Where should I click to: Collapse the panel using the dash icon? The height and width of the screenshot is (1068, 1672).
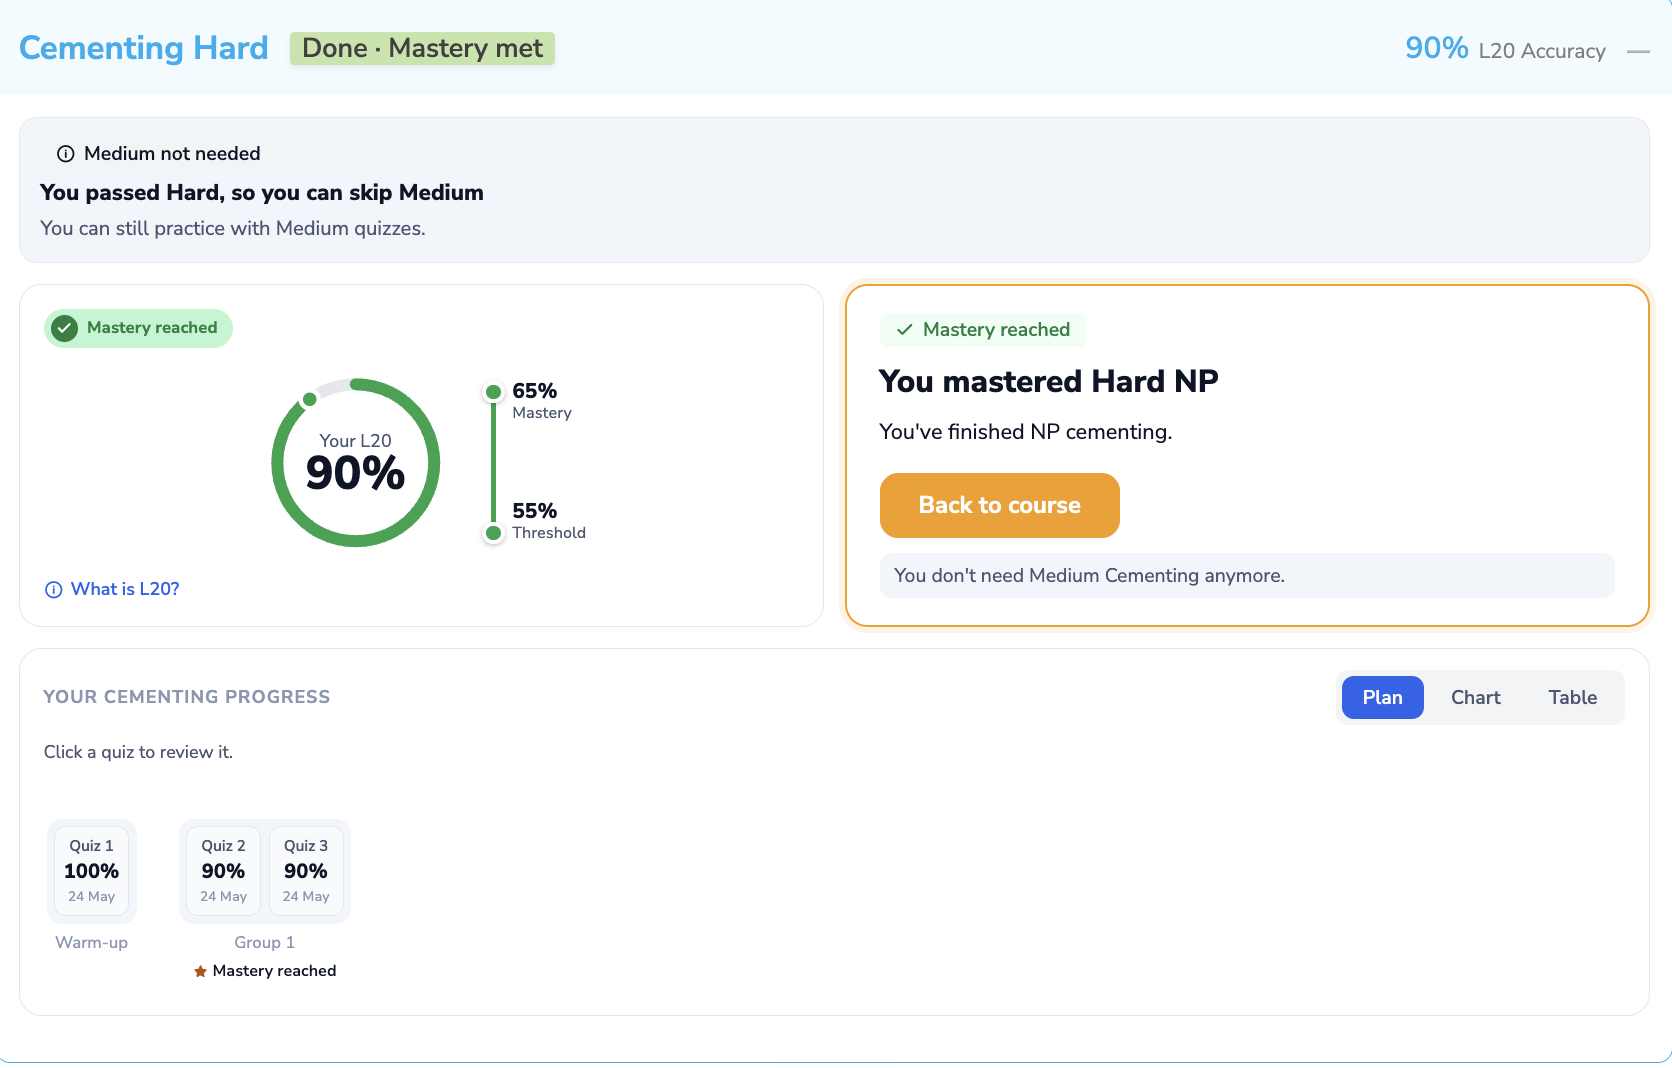pos(1638,51)
